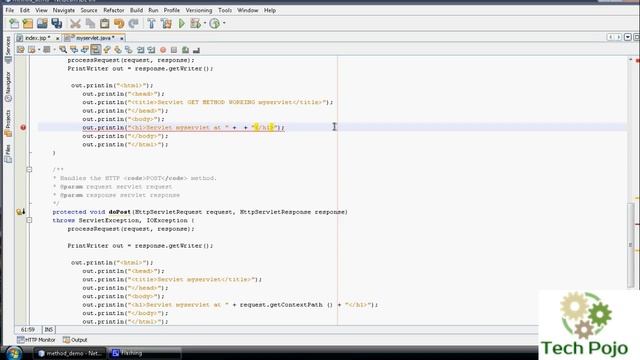640x360 pixels.
Task: Toggle Highlight Search in editor toolbar
Action: point(96,50)
